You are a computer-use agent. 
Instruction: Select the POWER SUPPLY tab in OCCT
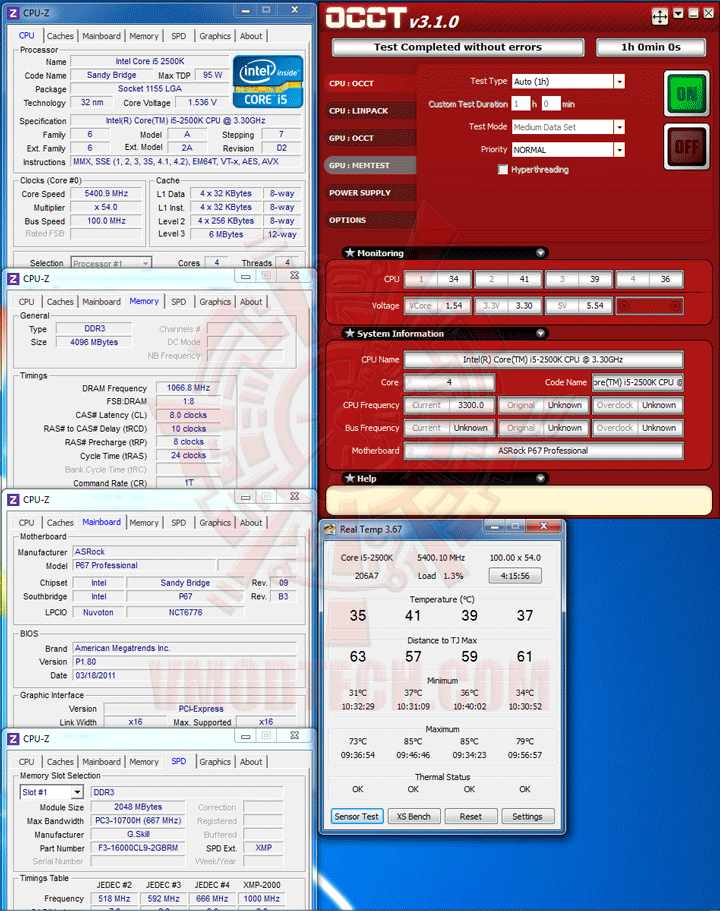[371, 192]
